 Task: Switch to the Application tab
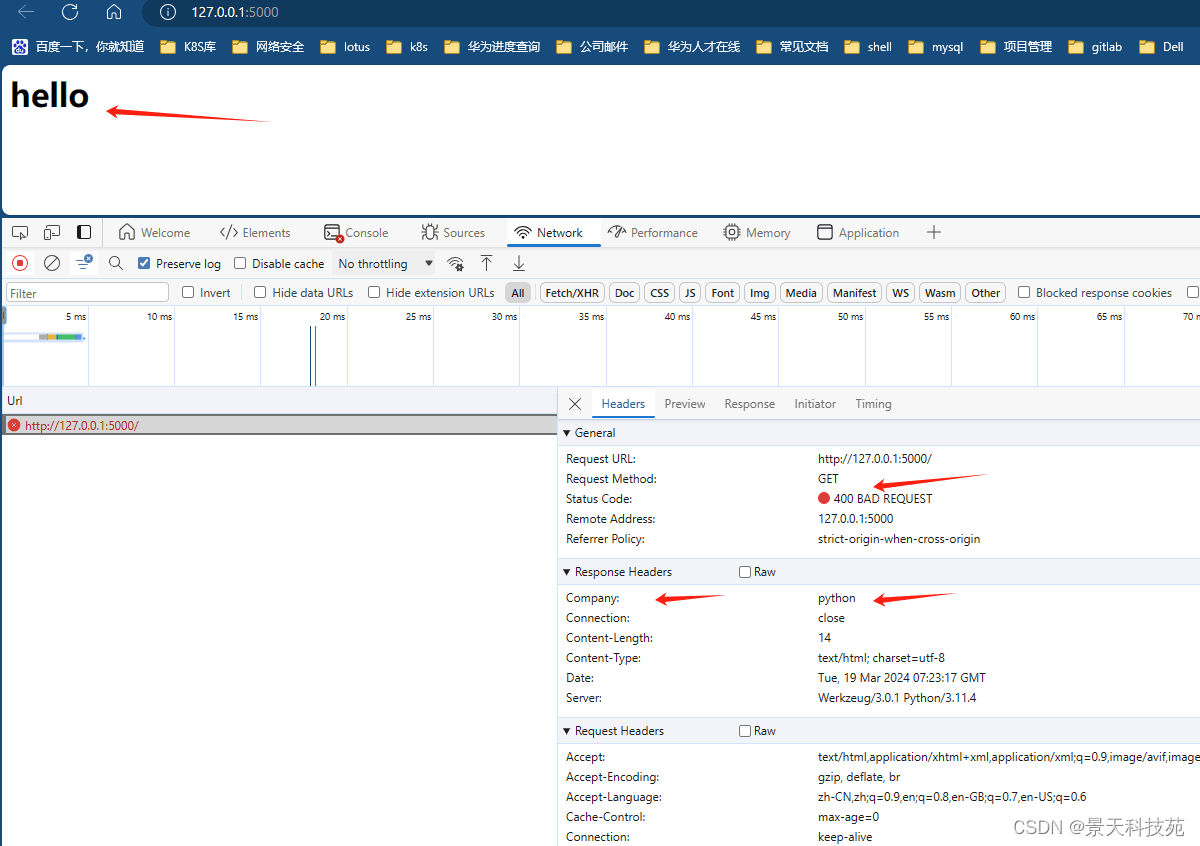click(858, 232)
